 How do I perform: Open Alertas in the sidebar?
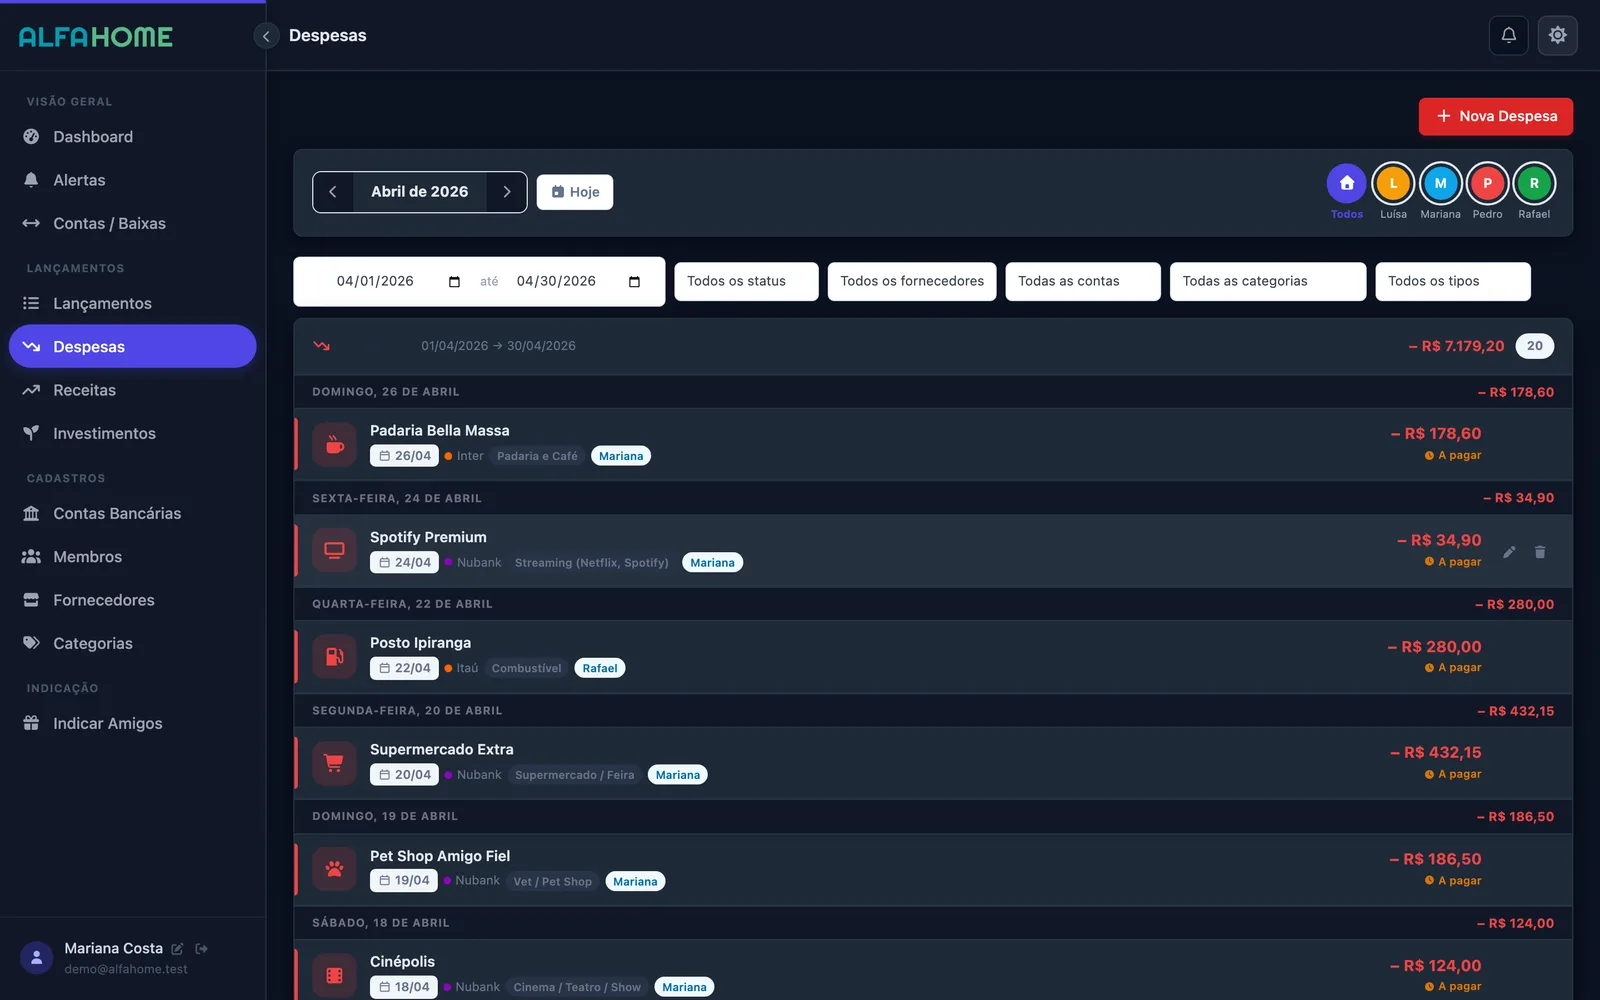point(133,180)
